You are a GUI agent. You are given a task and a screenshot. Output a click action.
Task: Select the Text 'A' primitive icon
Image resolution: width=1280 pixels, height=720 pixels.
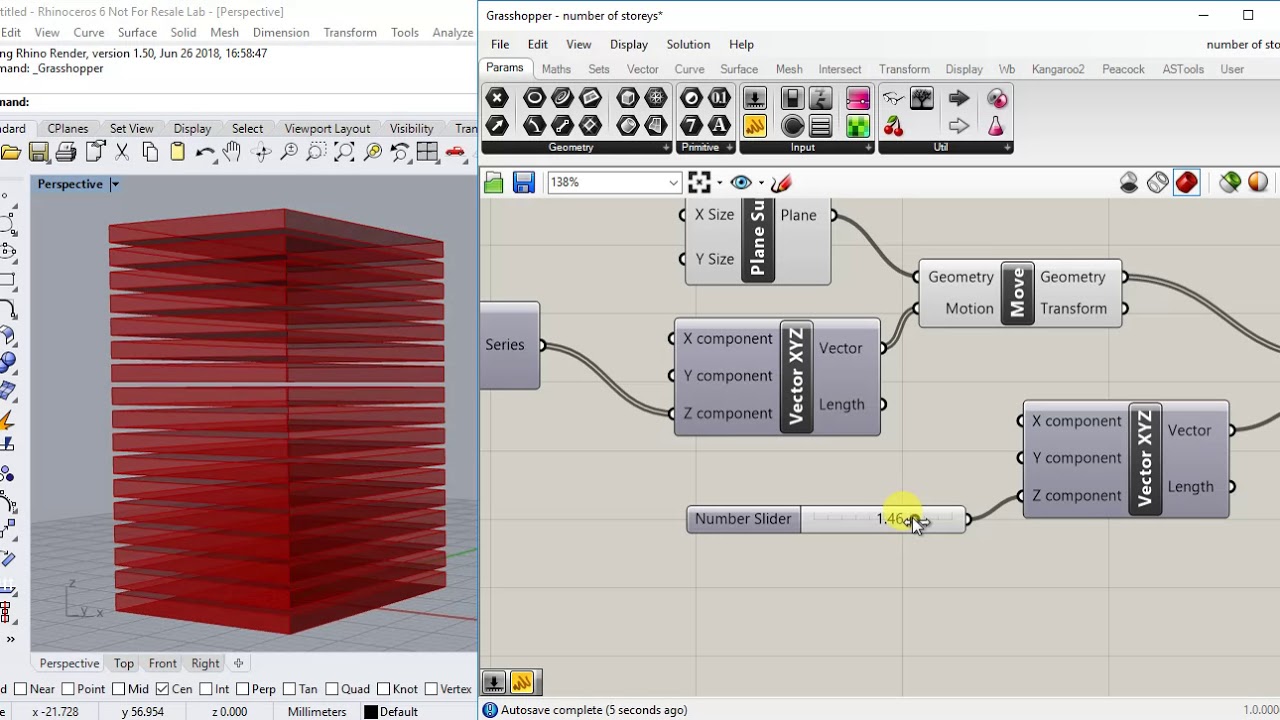719,125
